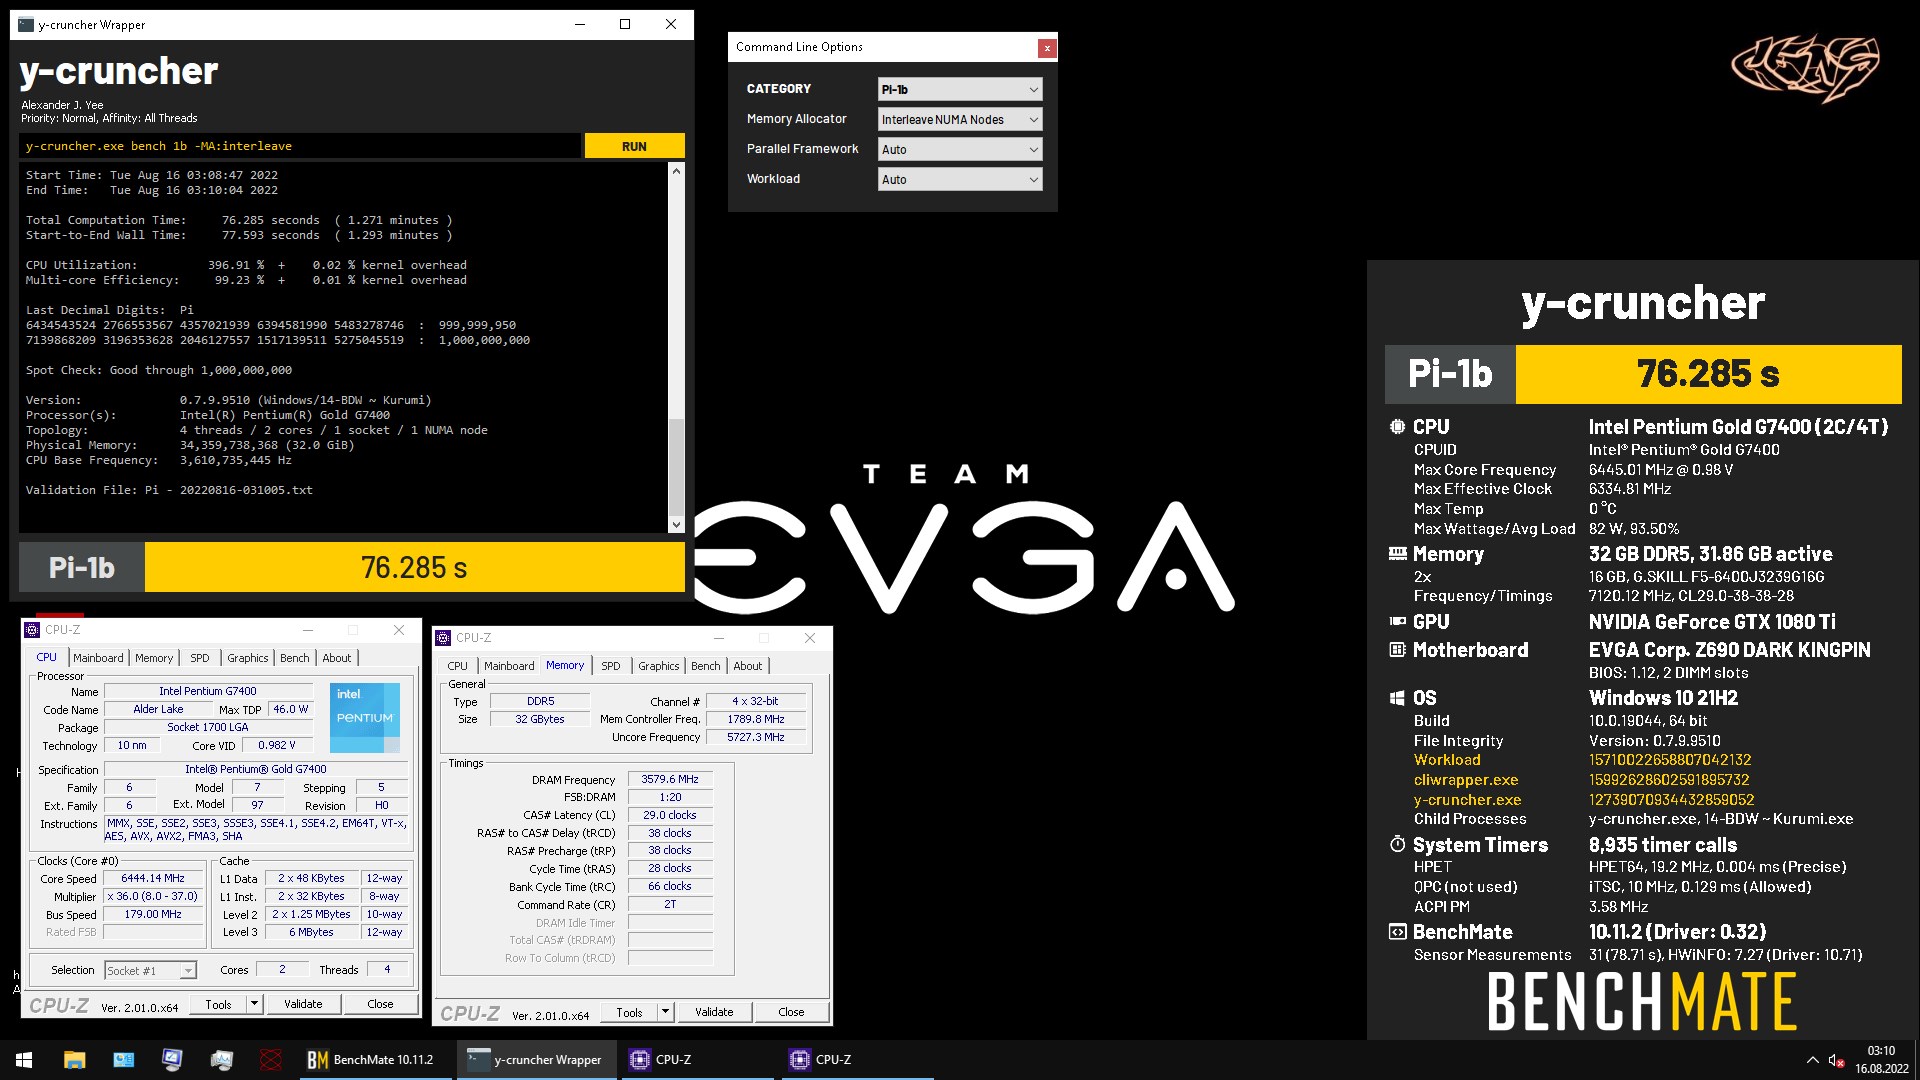Open the About tab in left CPU-Z window
Screen dimensions: 1920x1080
(x=337, y=658)
